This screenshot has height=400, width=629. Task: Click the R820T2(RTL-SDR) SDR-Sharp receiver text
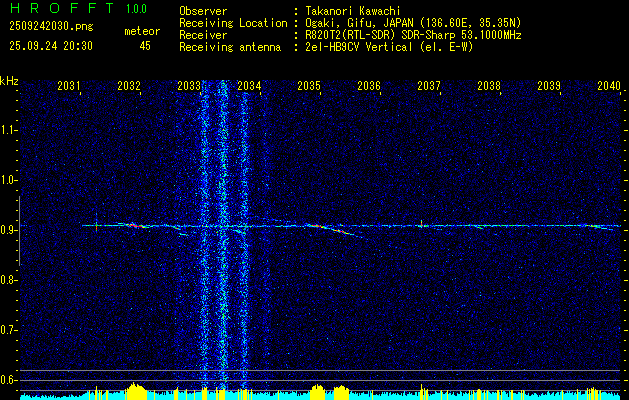[x=413, y=35]
